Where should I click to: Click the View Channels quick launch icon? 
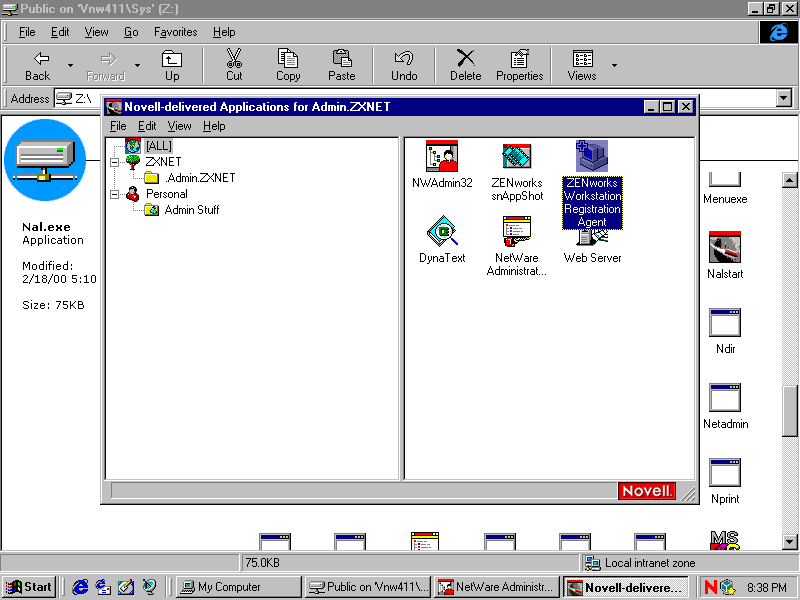(149, 587)
